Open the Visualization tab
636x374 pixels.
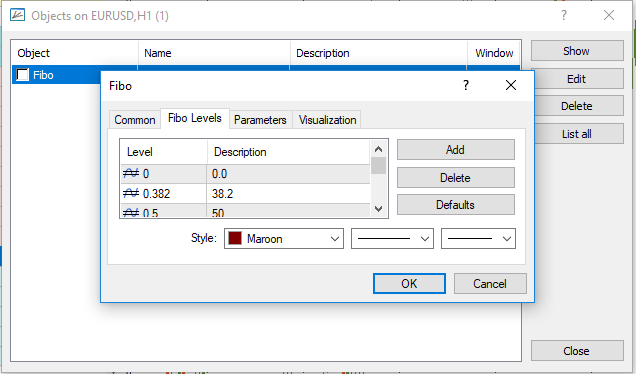point(327,120)
